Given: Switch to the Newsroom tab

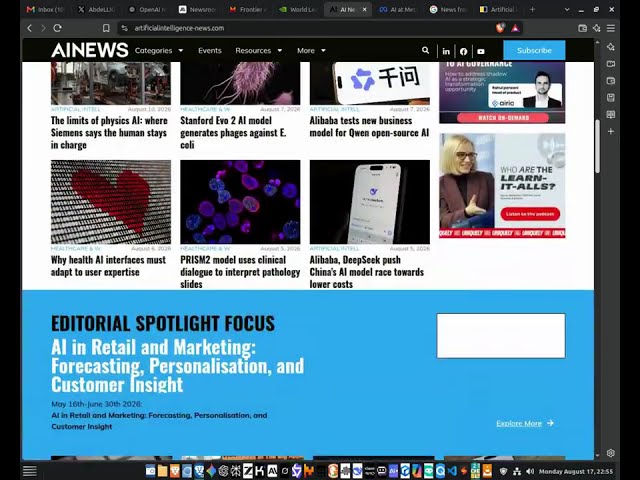Looking at the screenshot, I should 198,9.
